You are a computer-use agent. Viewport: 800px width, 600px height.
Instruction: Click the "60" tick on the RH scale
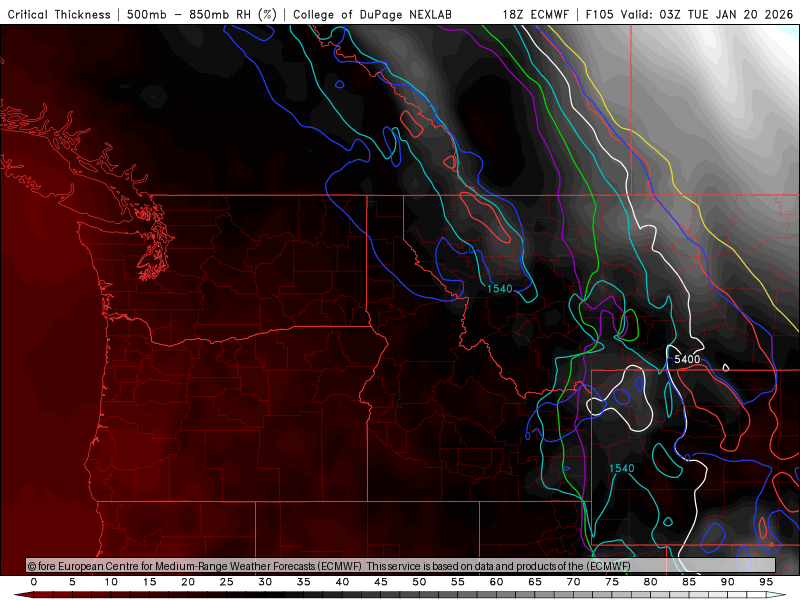tap(496, 582)
